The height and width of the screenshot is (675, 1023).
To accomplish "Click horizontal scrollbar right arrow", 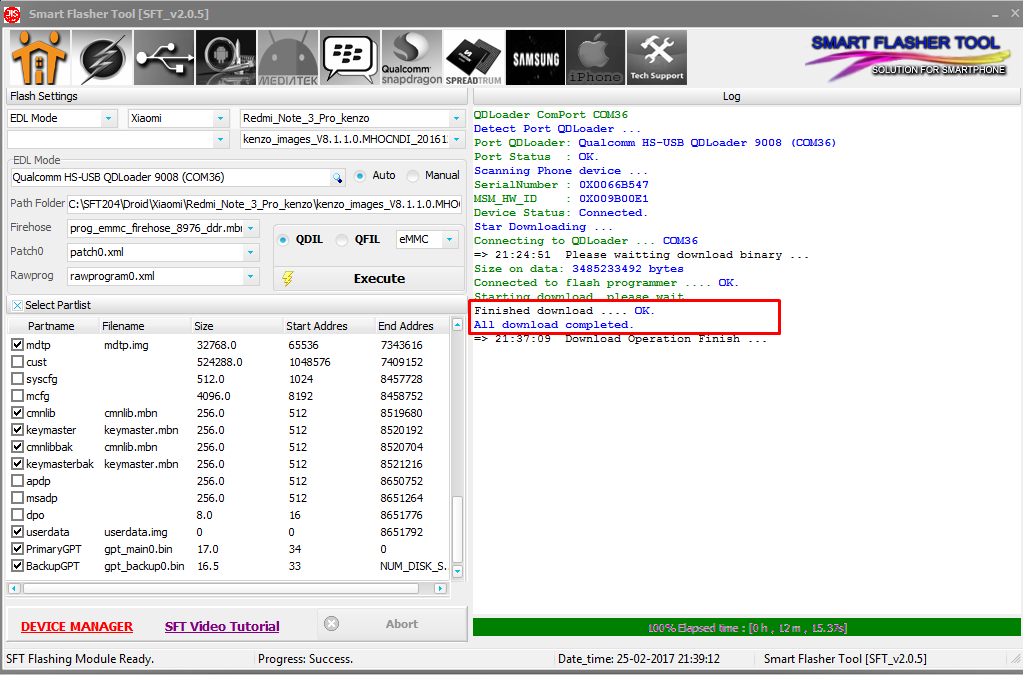I will (440, 588).
